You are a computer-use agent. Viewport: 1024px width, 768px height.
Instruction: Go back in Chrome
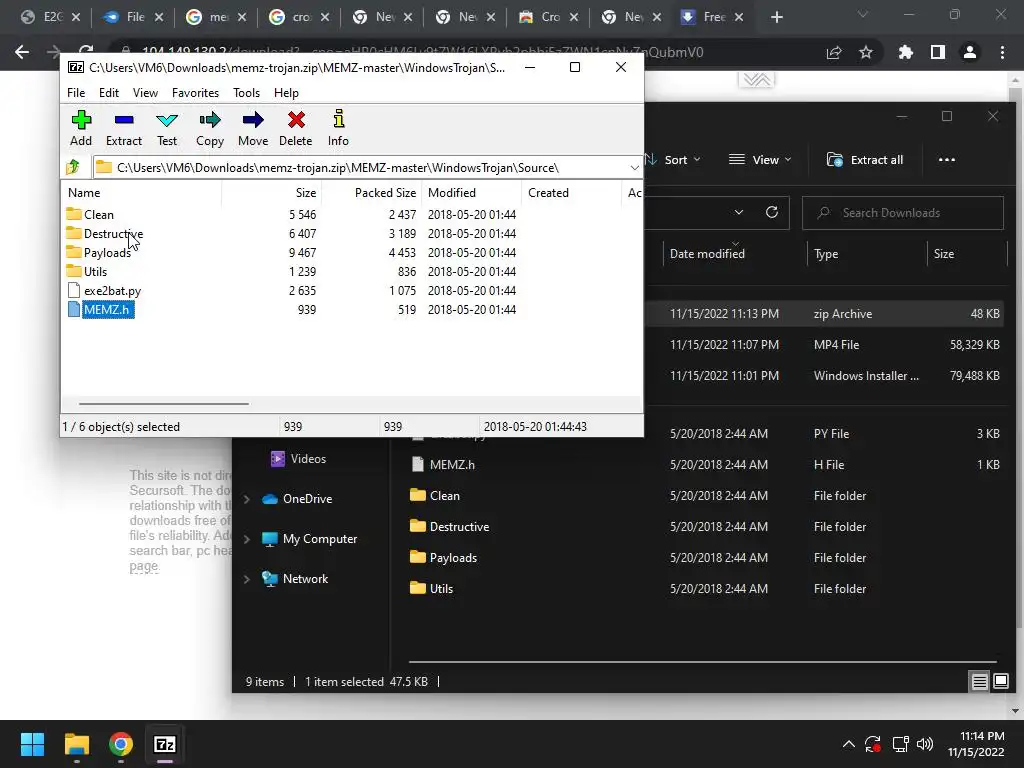(22, 52)
